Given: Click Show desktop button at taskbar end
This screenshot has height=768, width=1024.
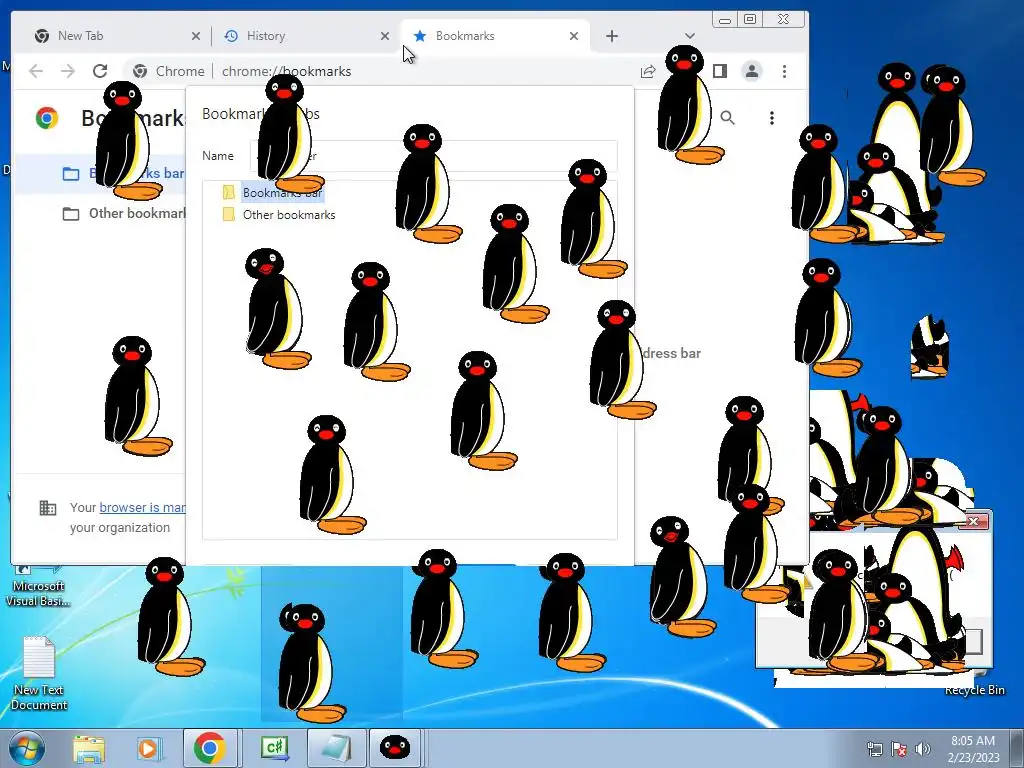Looking at the screenshot, I should [x=1017, y=748].
